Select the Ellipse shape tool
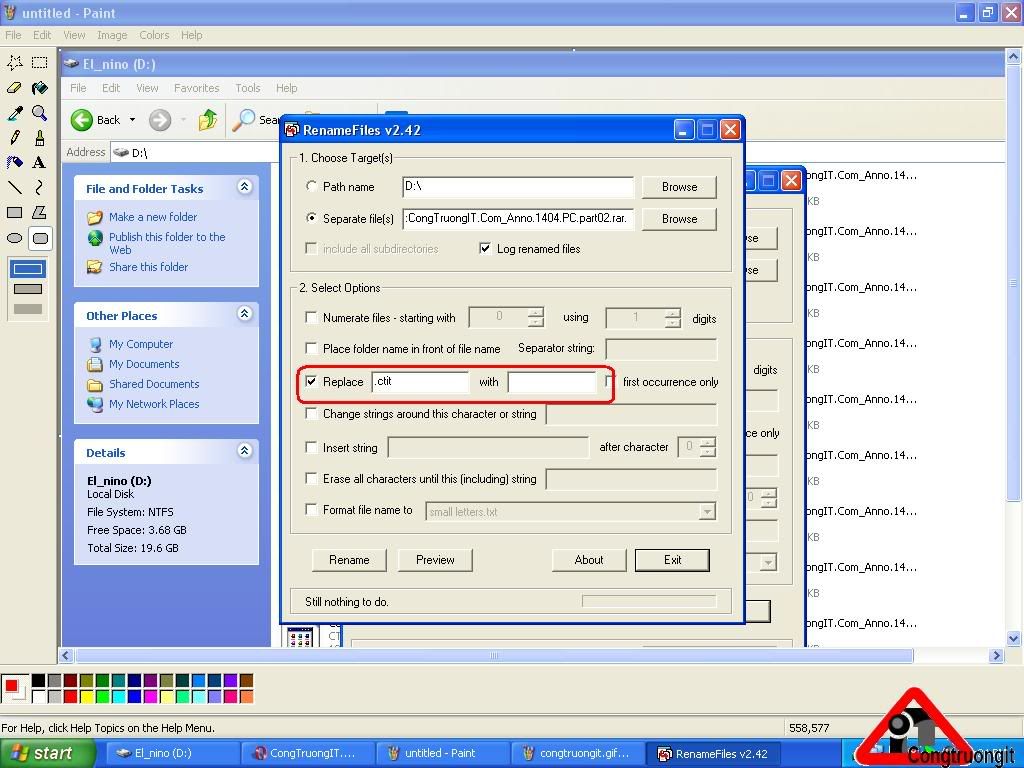 (x=15, y=238)
